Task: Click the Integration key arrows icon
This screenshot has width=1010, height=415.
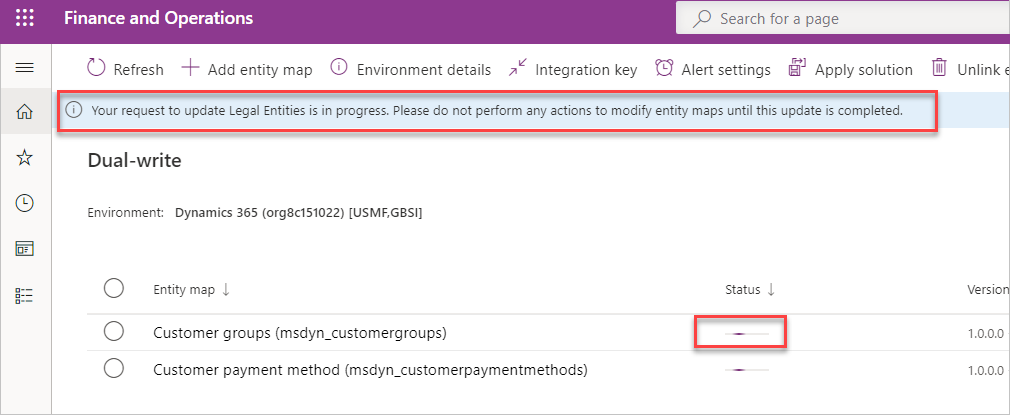Action: pos(517,68)
